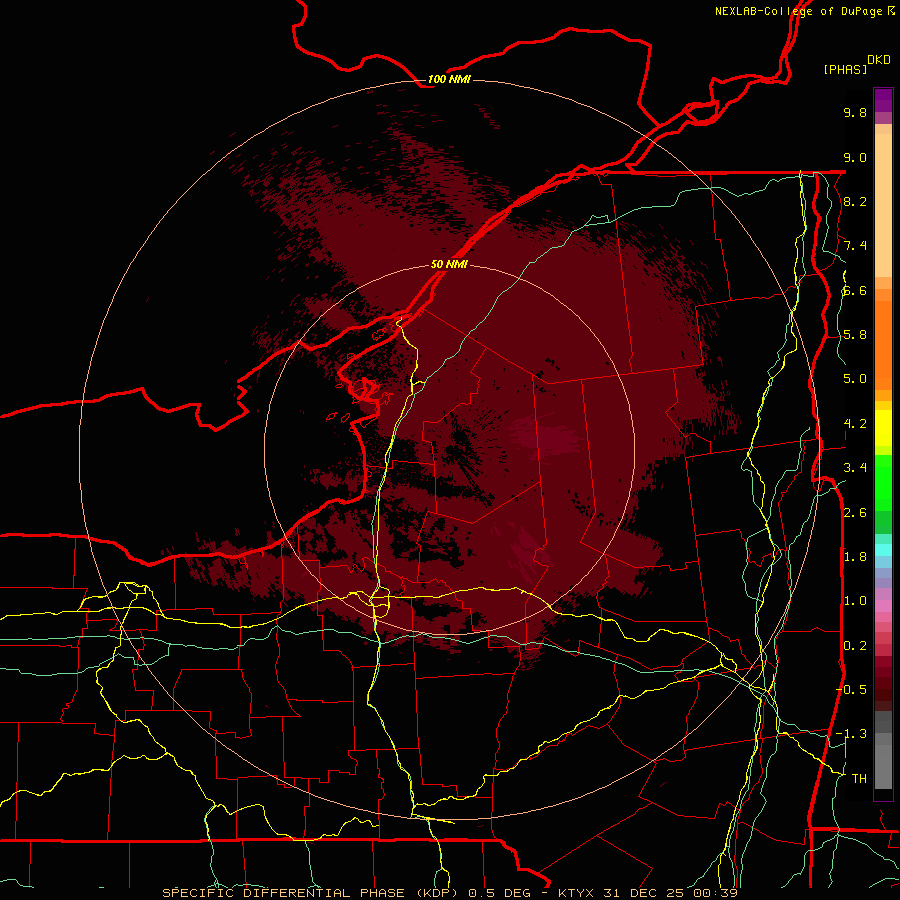Click the 7.4 value on the color scale
Screen dimensions: 900x900
855,246
